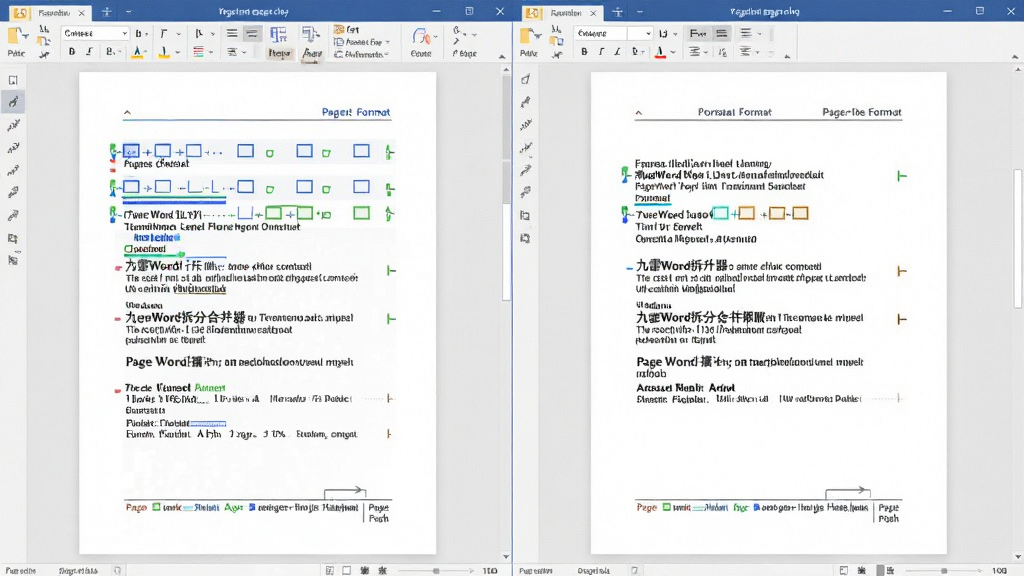
Task: Toggle Bold in the right window ribbon
Action: (x=584, y=52)
